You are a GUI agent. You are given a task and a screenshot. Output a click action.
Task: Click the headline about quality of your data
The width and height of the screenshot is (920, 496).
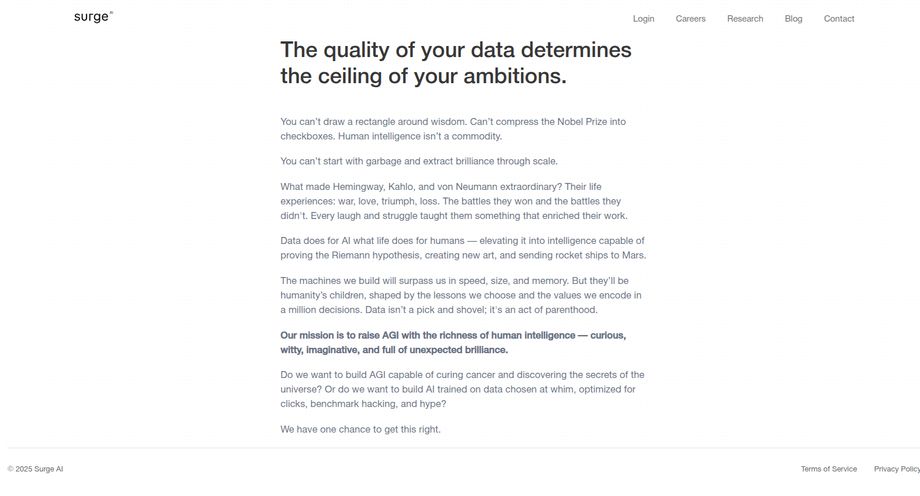point(455,63)
